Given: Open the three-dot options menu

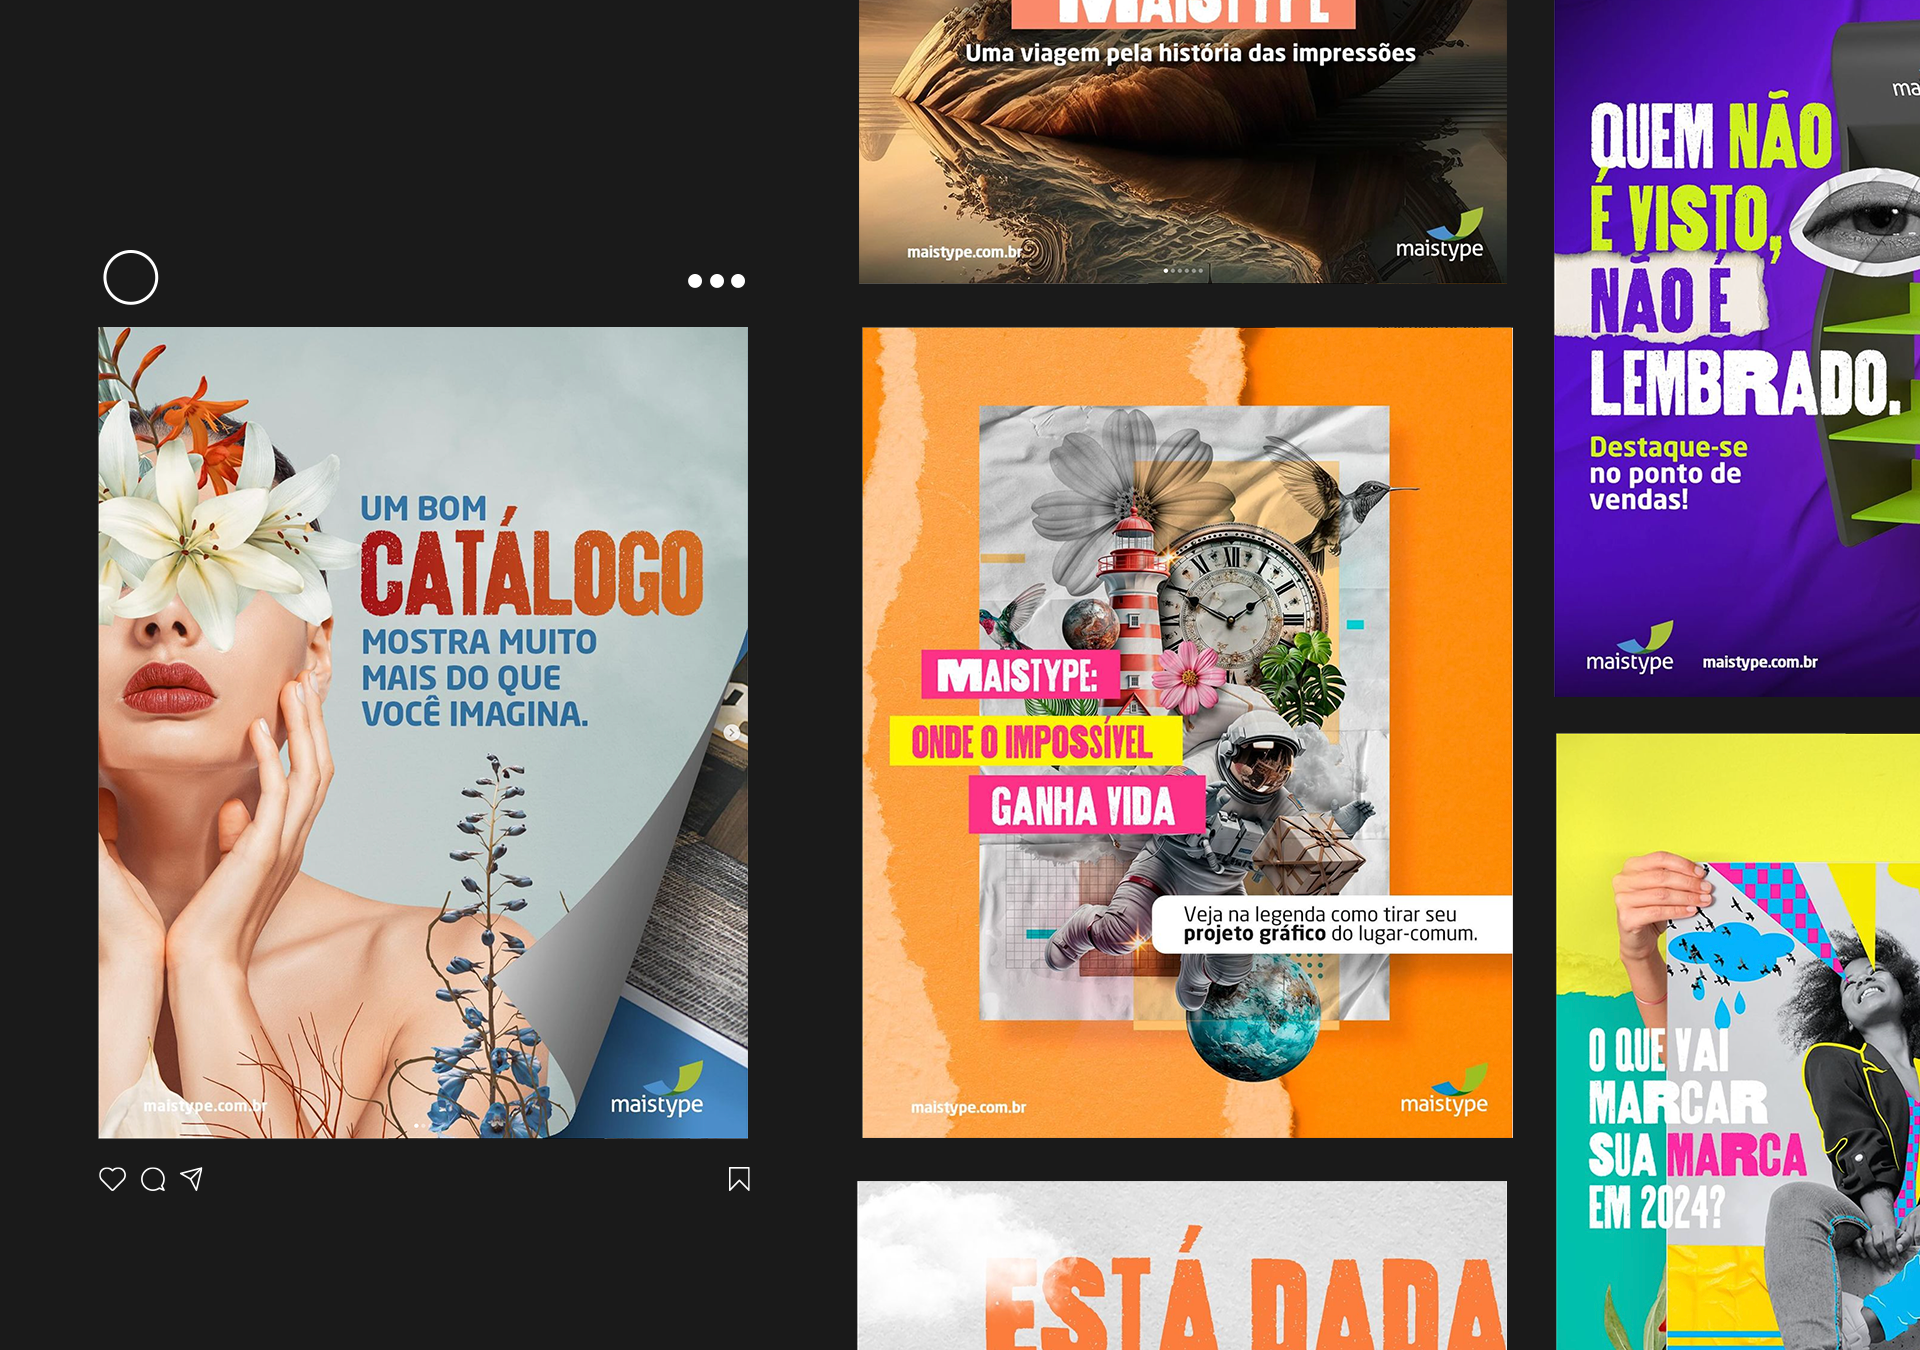Looking at the screenshot, I should pyautogui.click(x=716, y=281).
